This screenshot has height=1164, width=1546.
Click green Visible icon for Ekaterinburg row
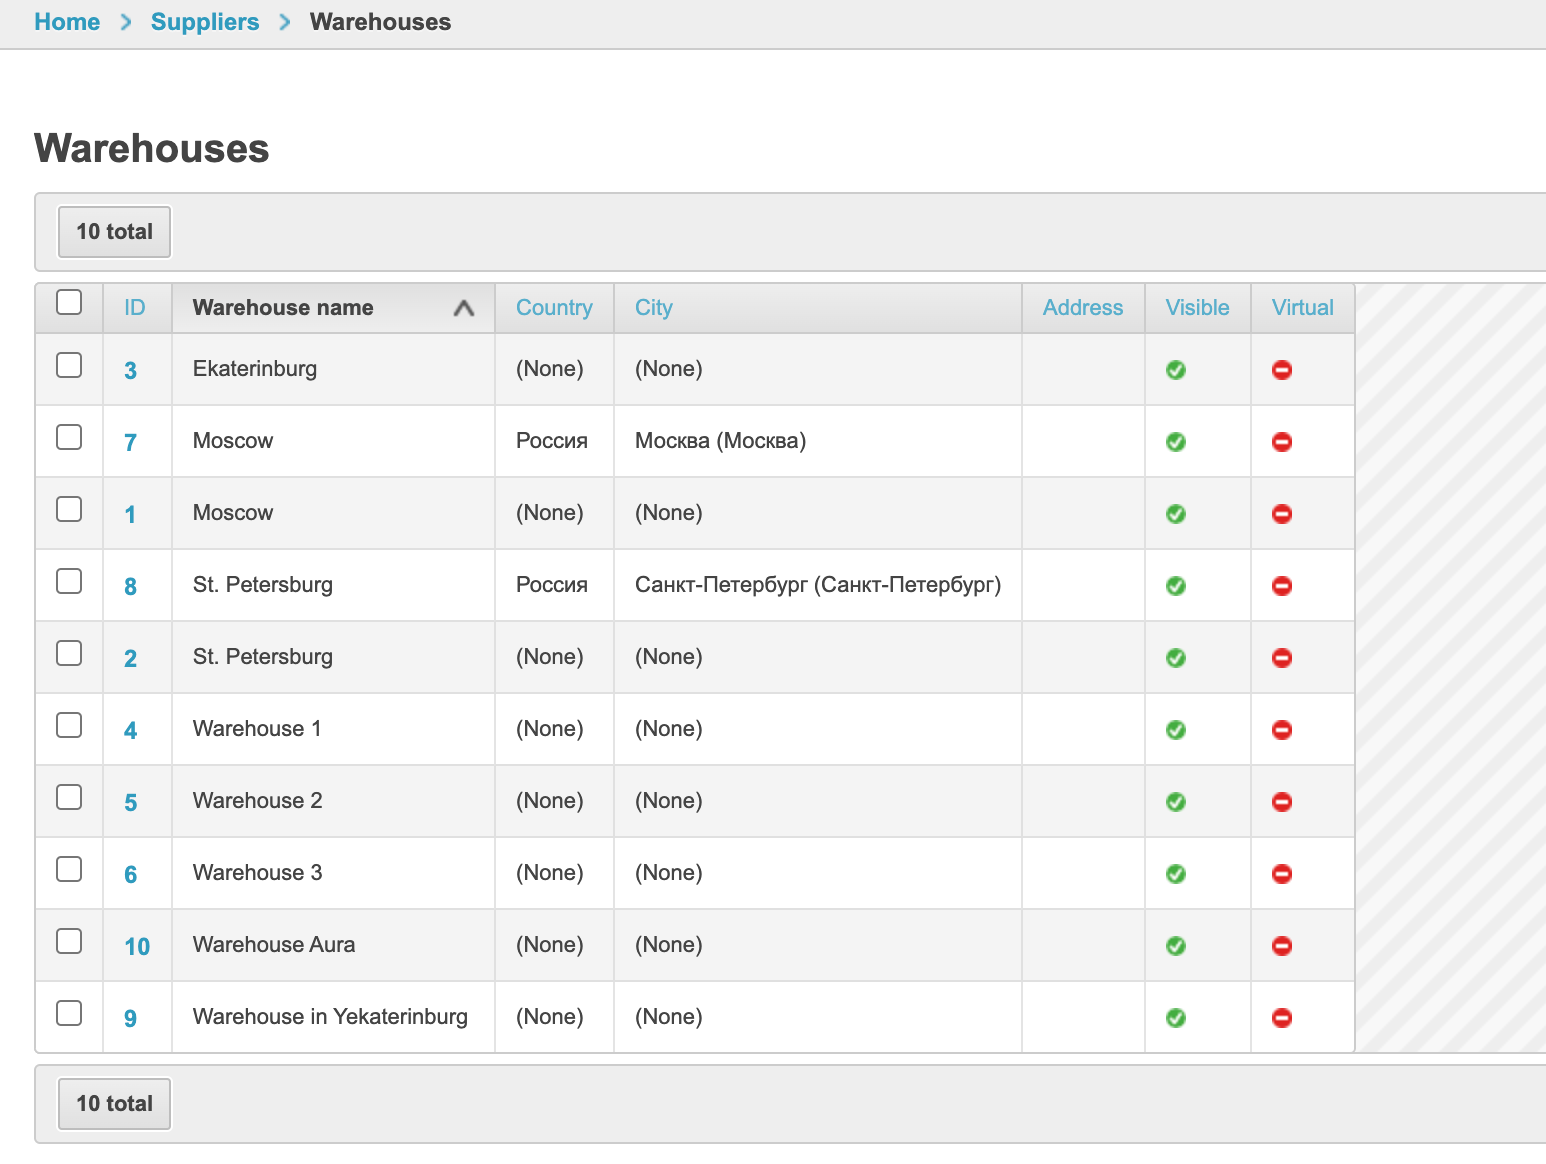(1176, 370)
